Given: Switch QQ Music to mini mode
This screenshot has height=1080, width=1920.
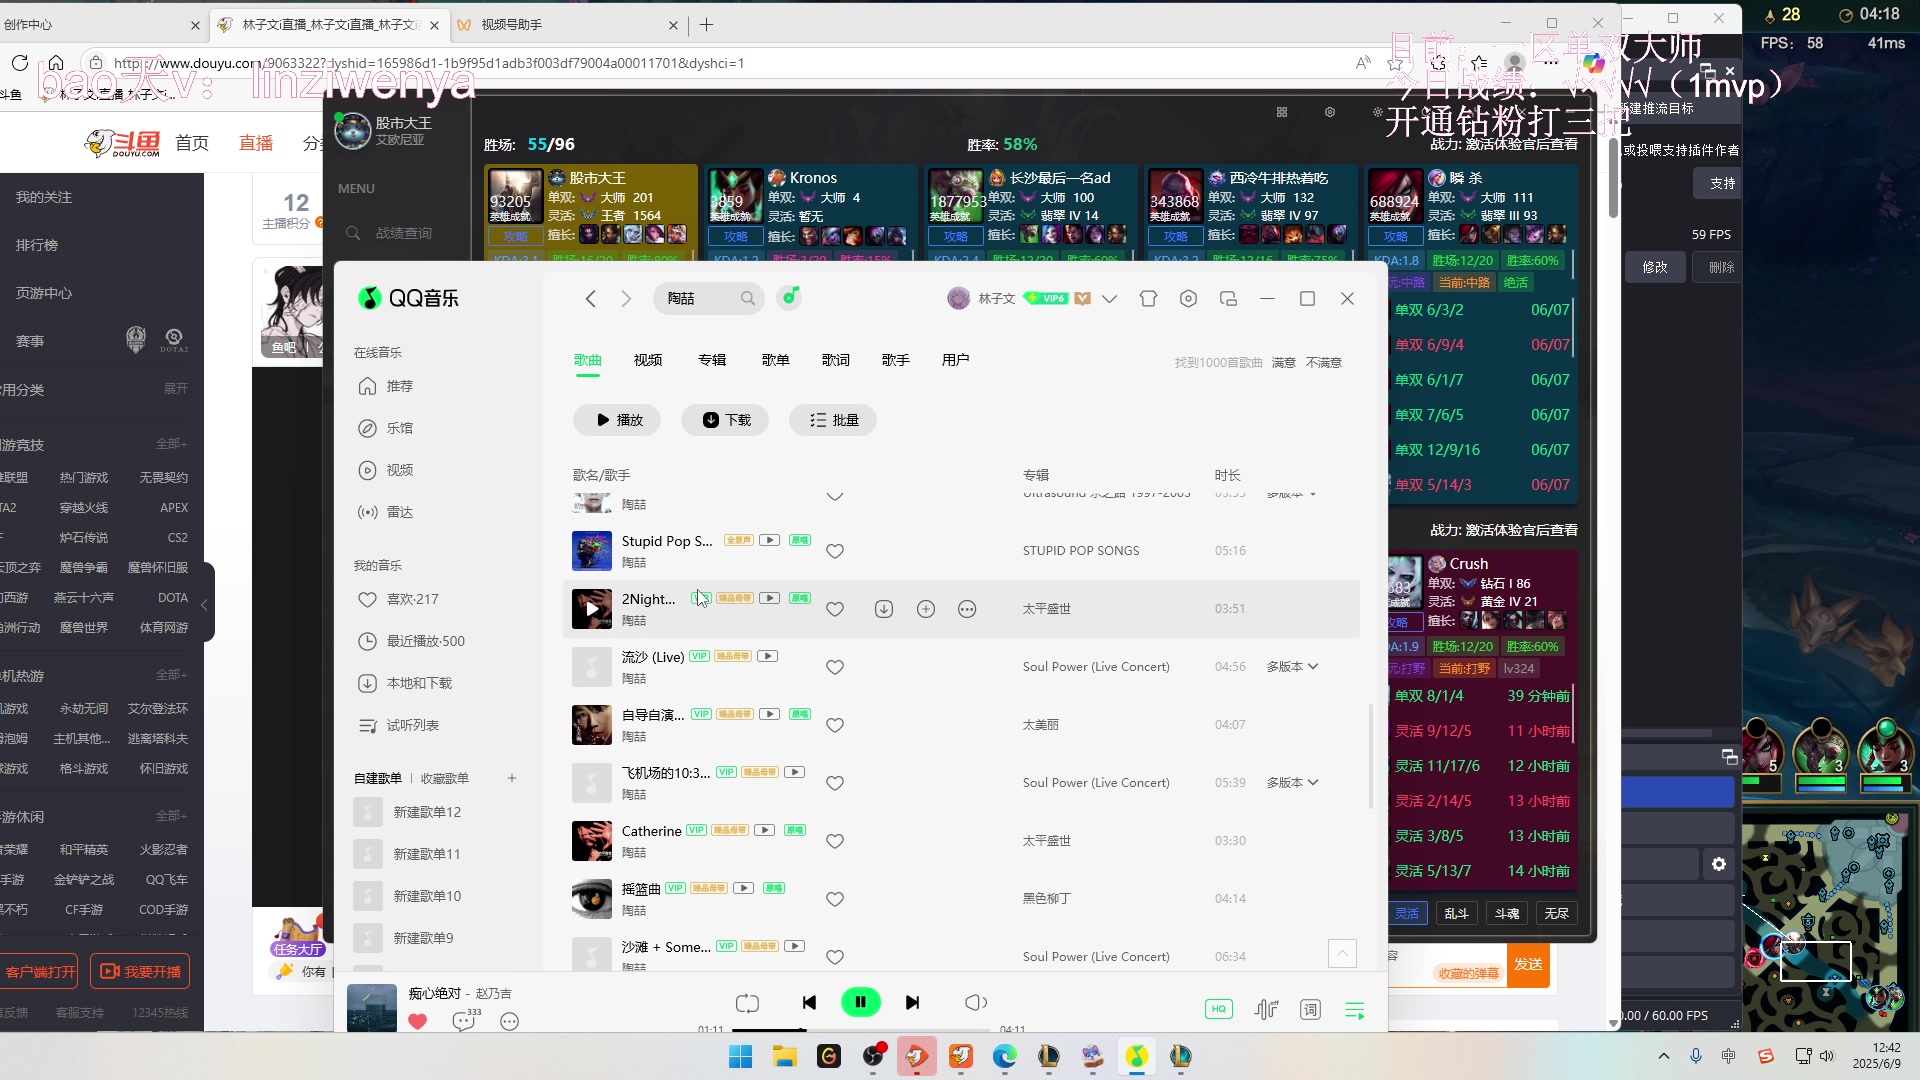Looking at the screenshot, I should click(1229, 298).
